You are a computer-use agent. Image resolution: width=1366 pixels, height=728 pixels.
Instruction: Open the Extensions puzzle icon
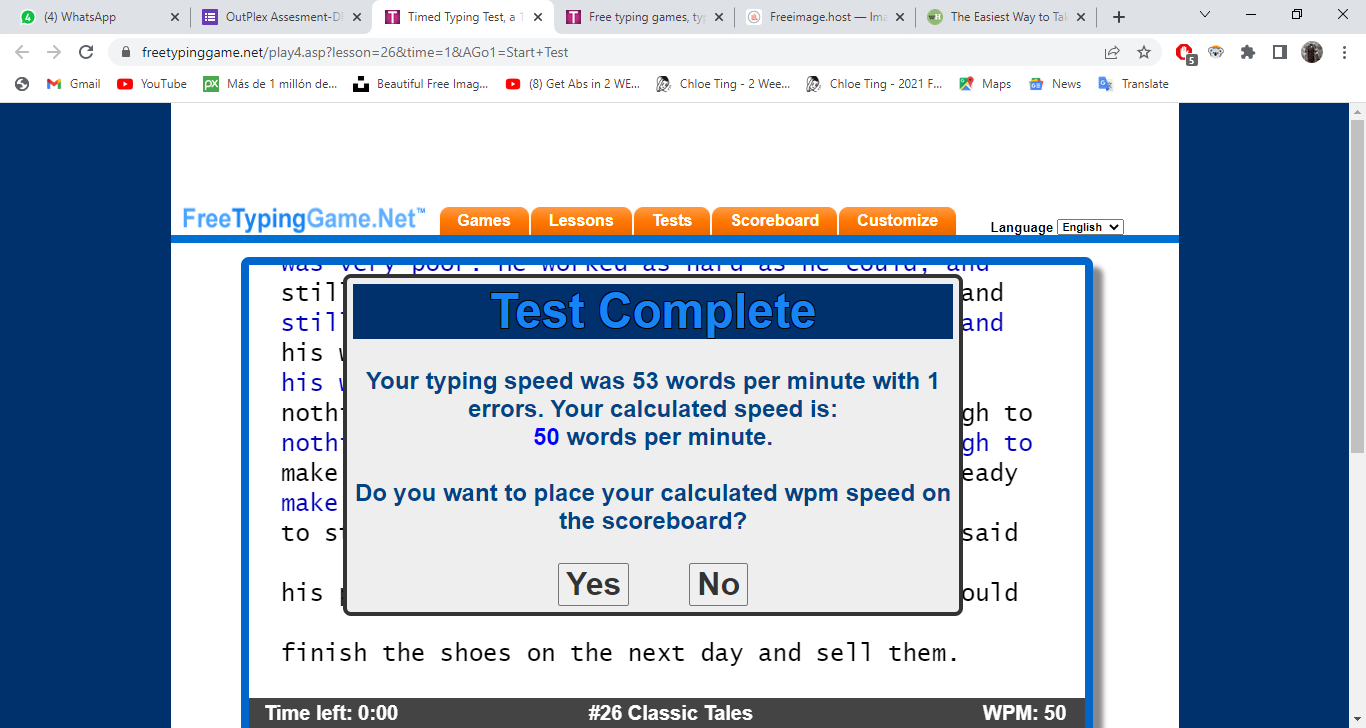point(1248,52)
